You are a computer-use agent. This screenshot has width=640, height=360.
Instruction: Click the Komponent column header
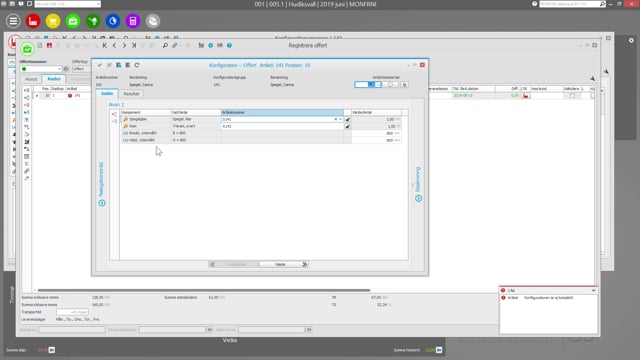146,112
